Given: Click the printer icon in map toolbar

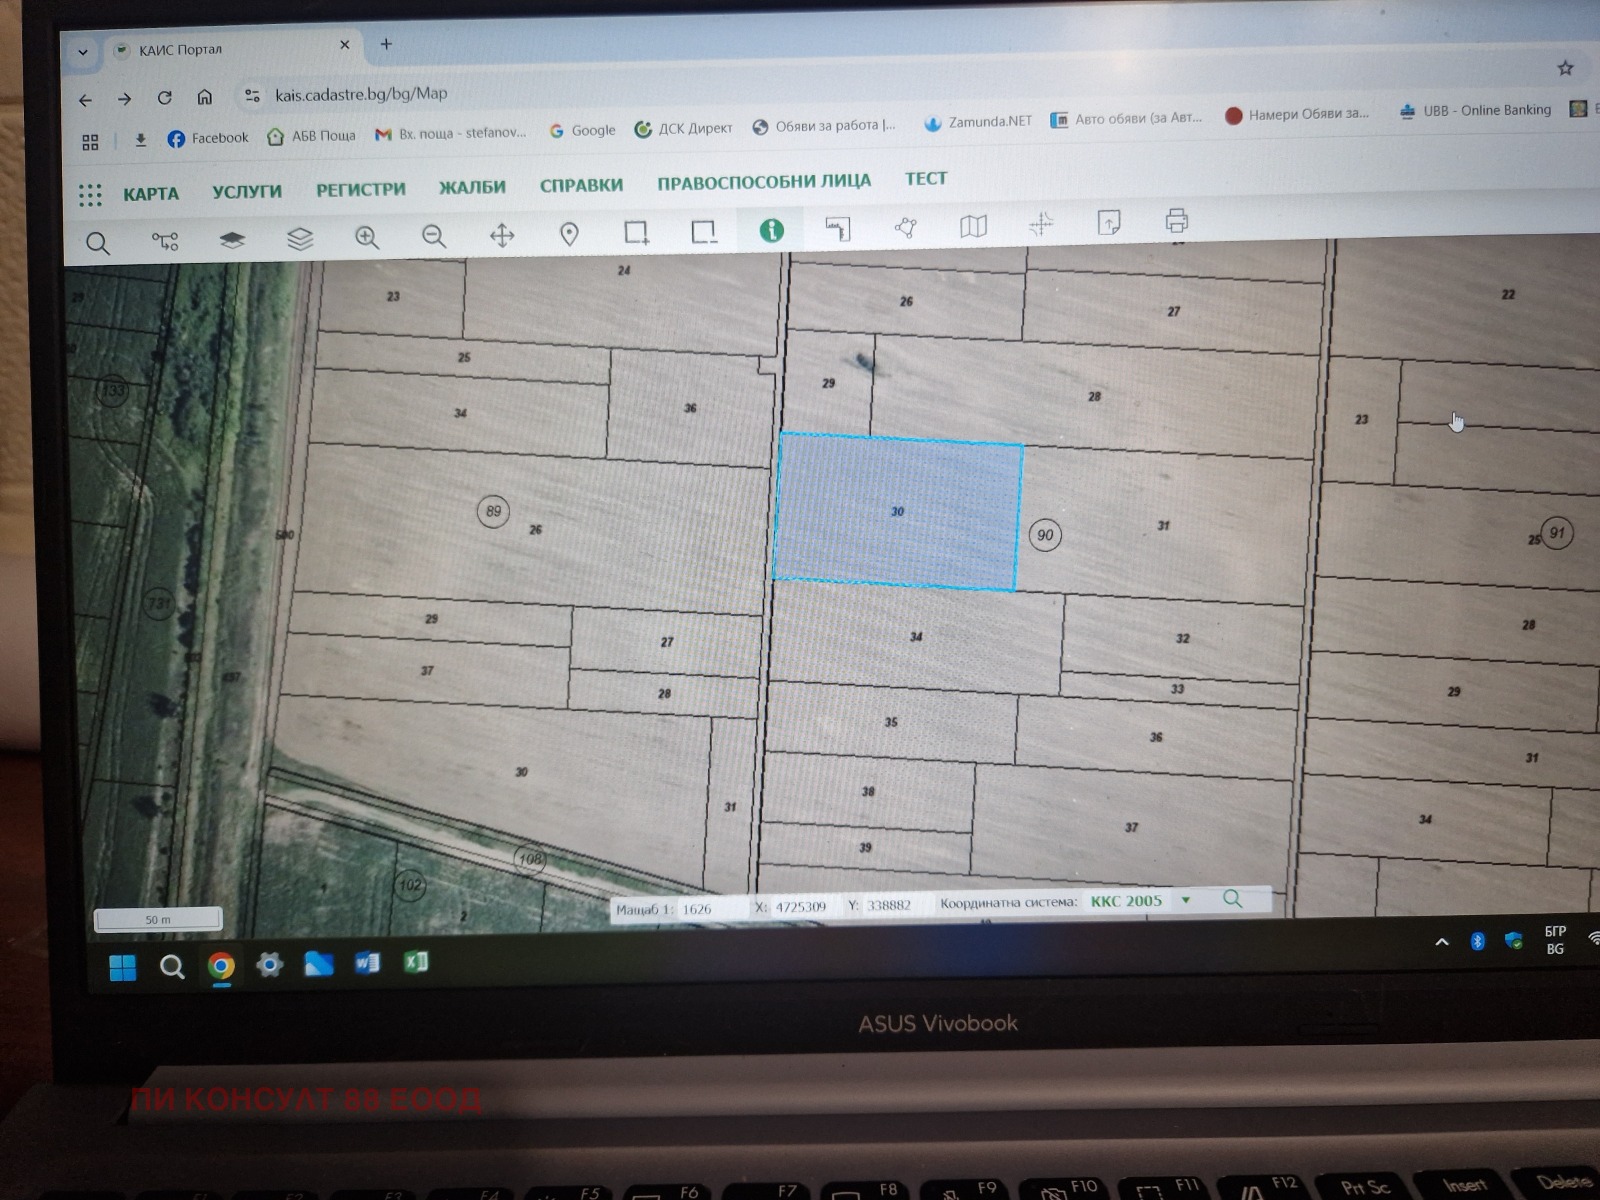Looking at the screenshot, I should click(1176, 220).
